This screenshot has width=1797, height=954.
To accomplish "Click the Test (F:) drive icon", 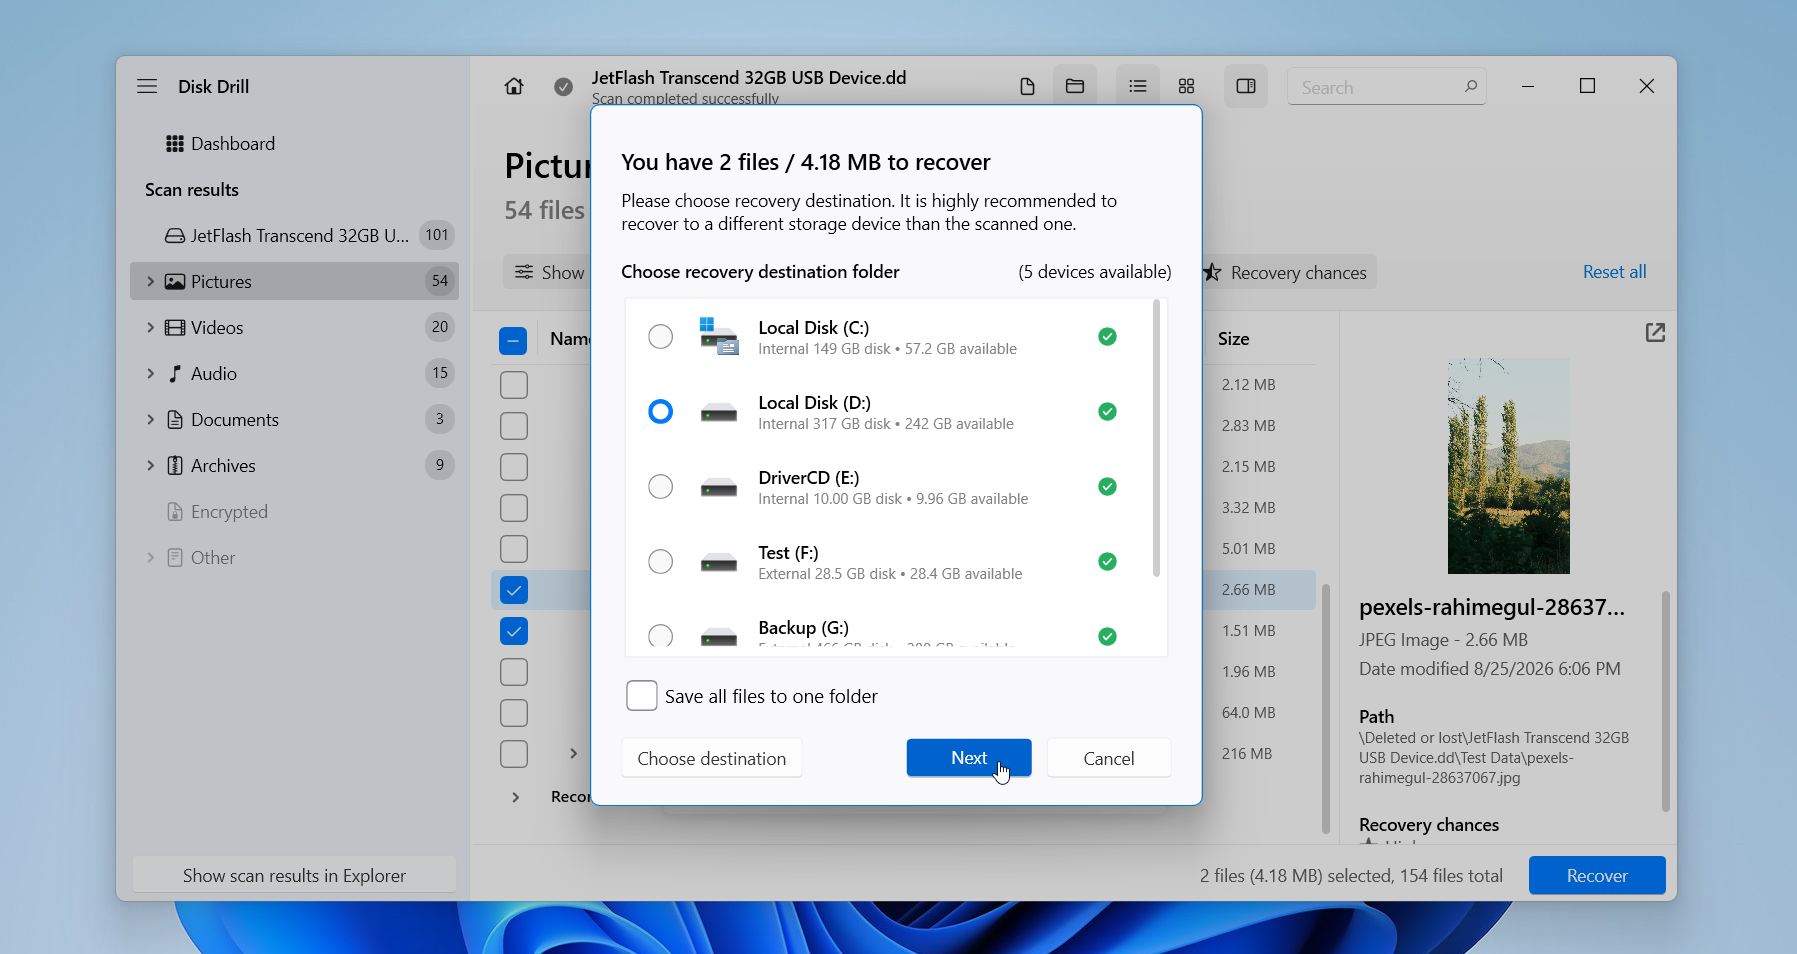I will point(719,563).
